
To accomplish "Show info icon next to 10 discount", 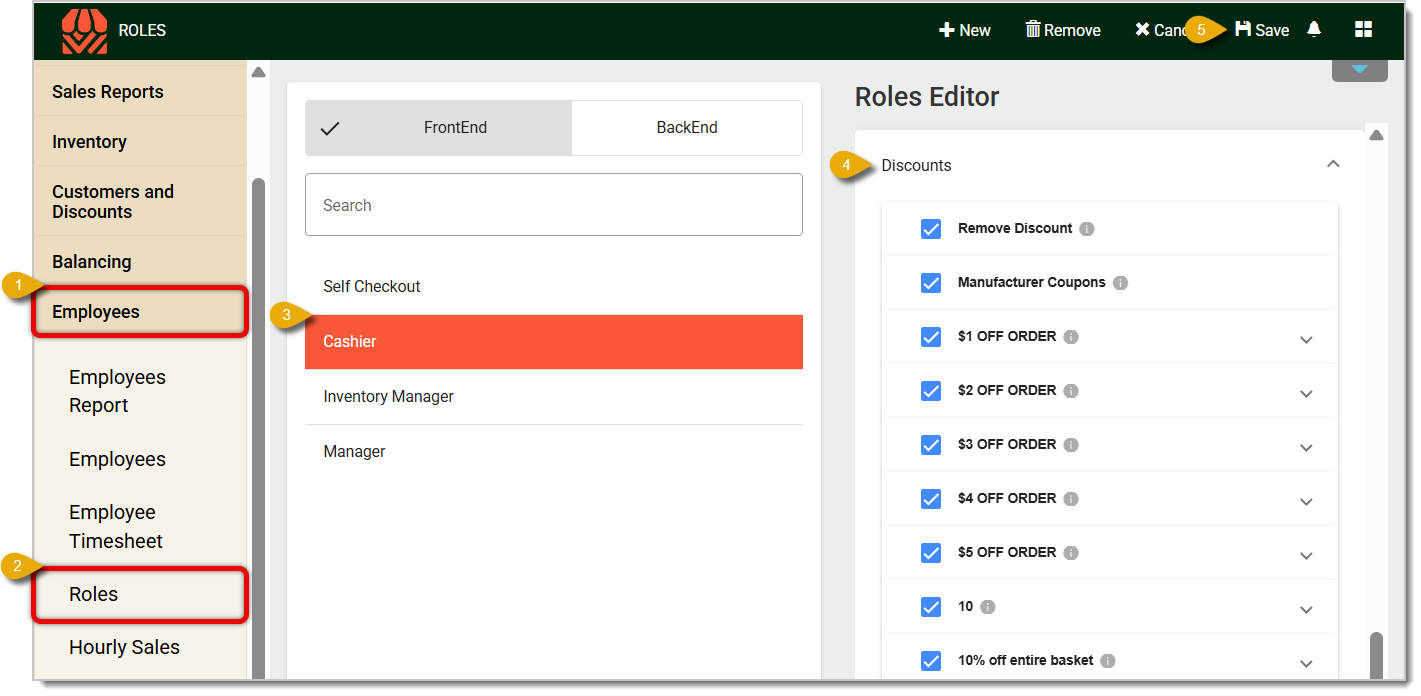I will tap(988, 607).
